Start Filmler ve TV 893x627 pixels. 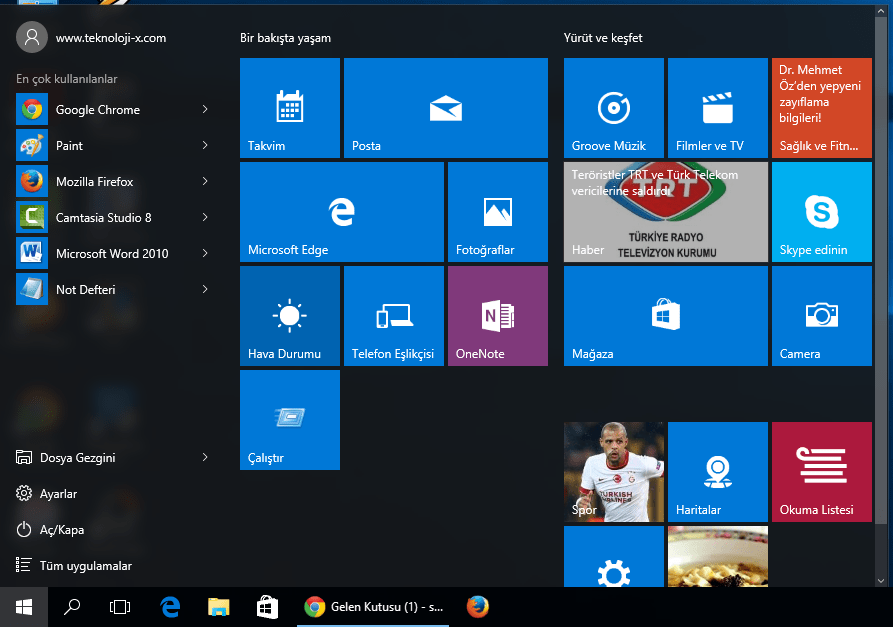(x=717, y=108)
